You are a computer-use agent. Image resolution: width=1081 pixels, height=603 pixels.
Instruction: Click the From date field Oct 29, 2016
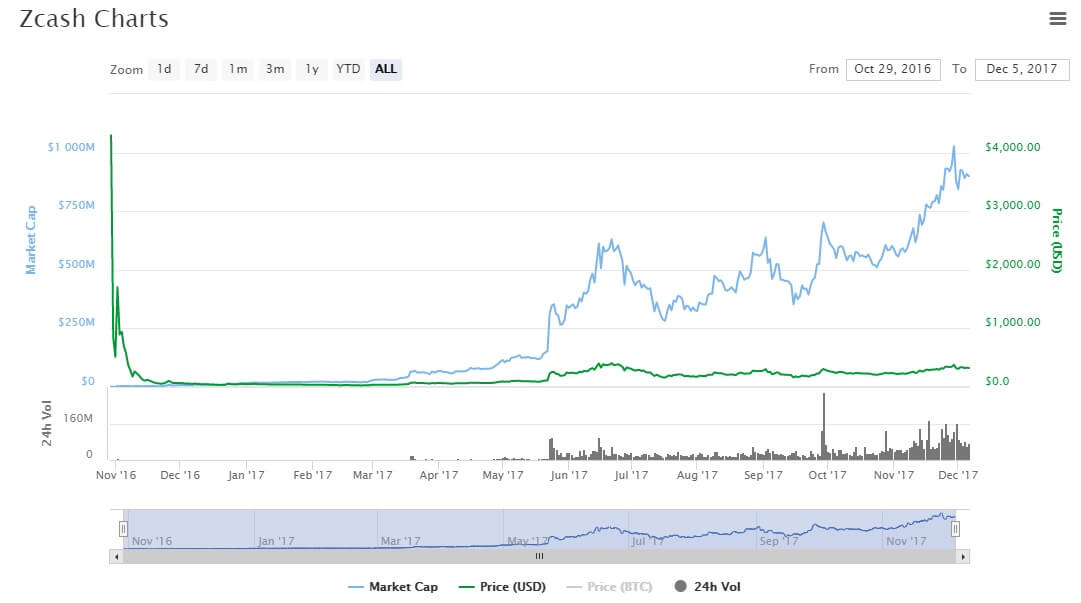893,69
